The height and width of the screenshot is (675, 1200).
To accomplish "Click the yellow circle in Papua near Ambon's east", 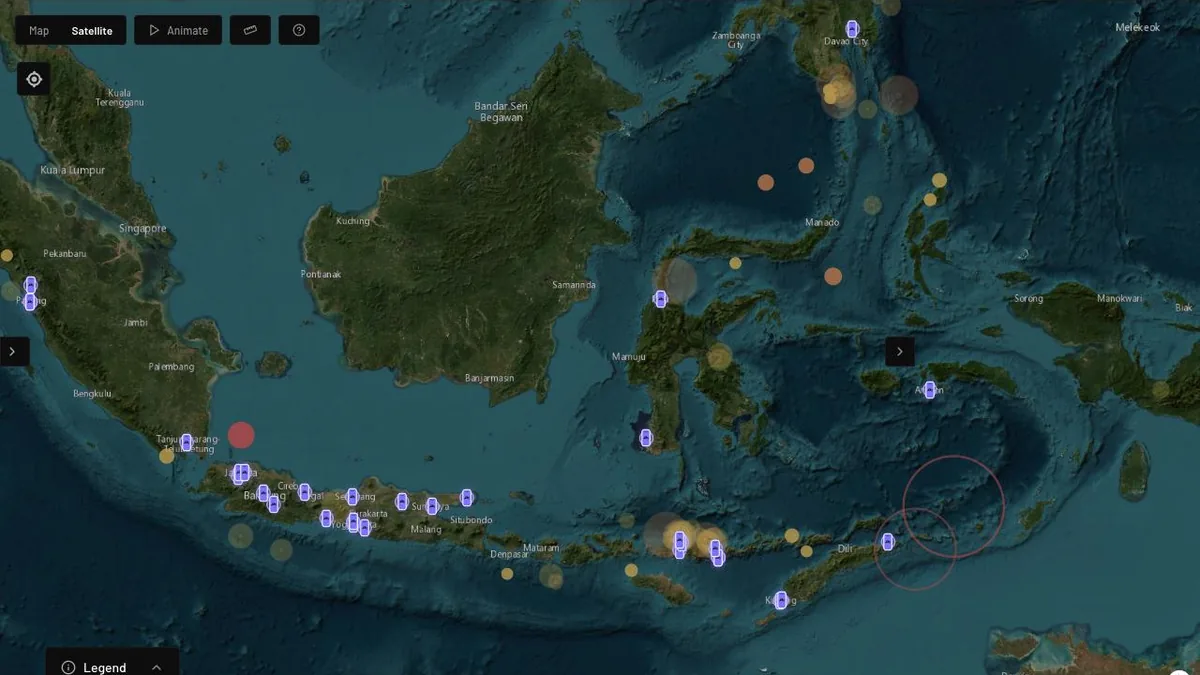I will (1160, 390).
